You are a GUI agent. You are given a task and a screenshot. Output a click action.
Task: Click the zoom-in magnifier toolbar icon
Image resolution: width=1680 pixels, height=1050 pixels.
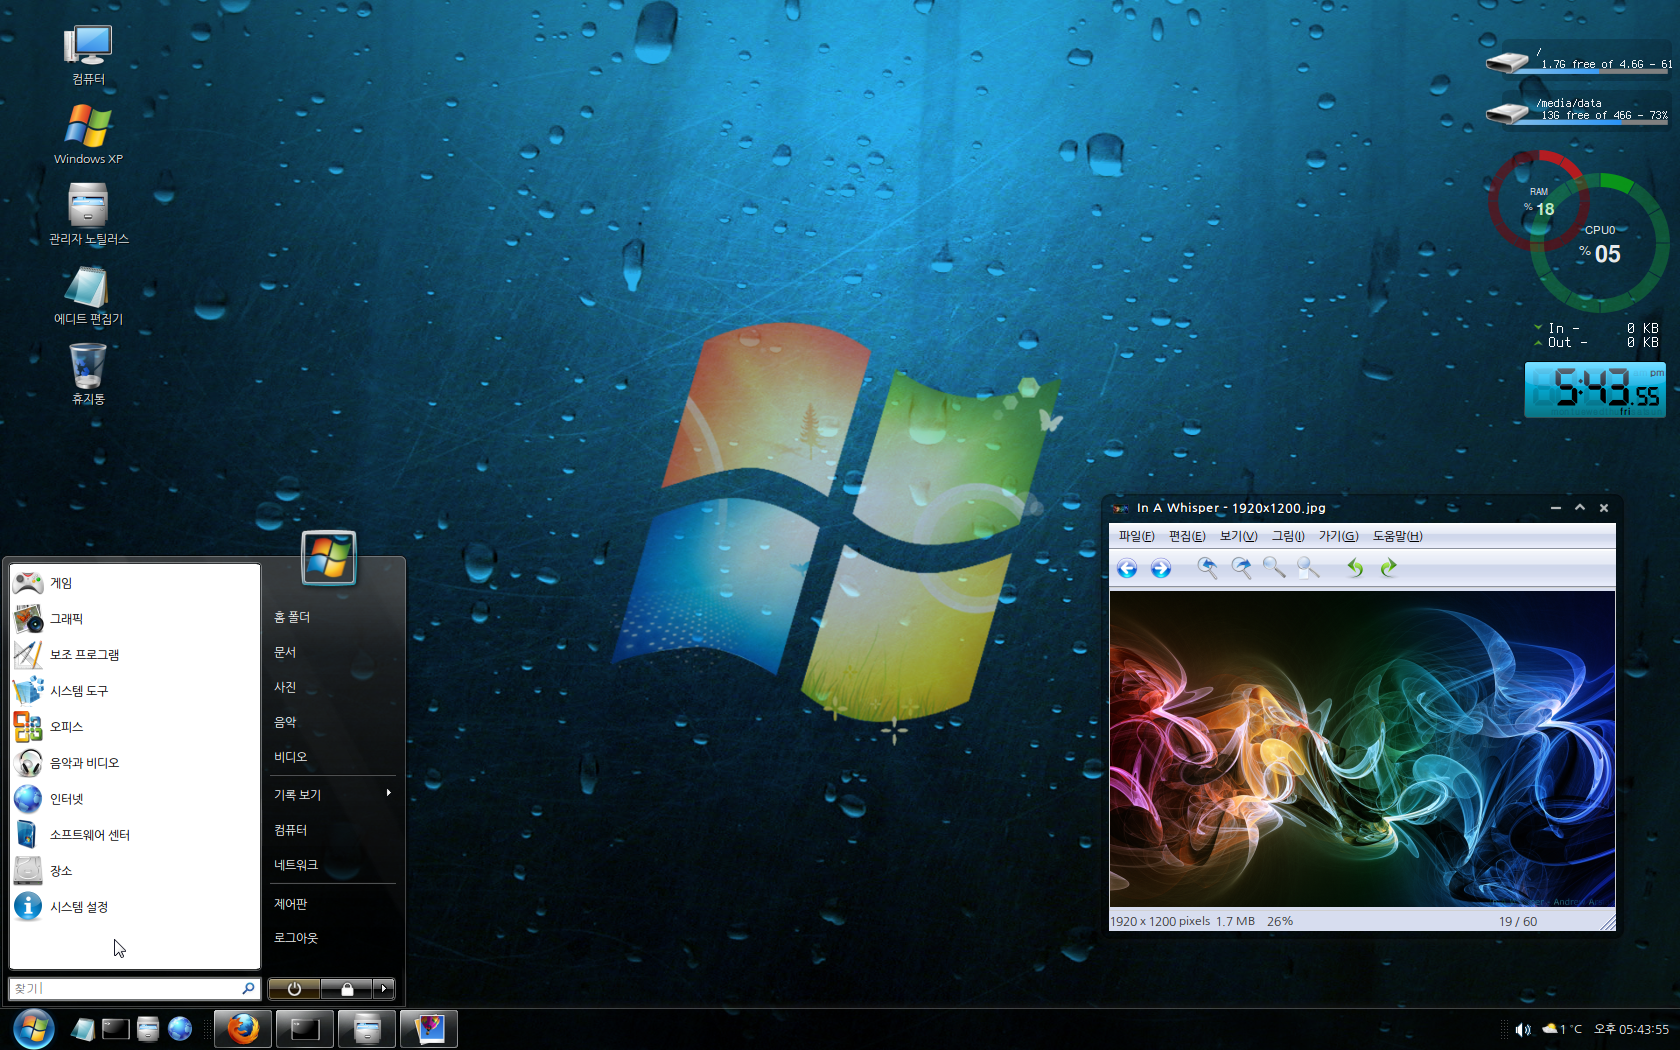(1208, 568)
